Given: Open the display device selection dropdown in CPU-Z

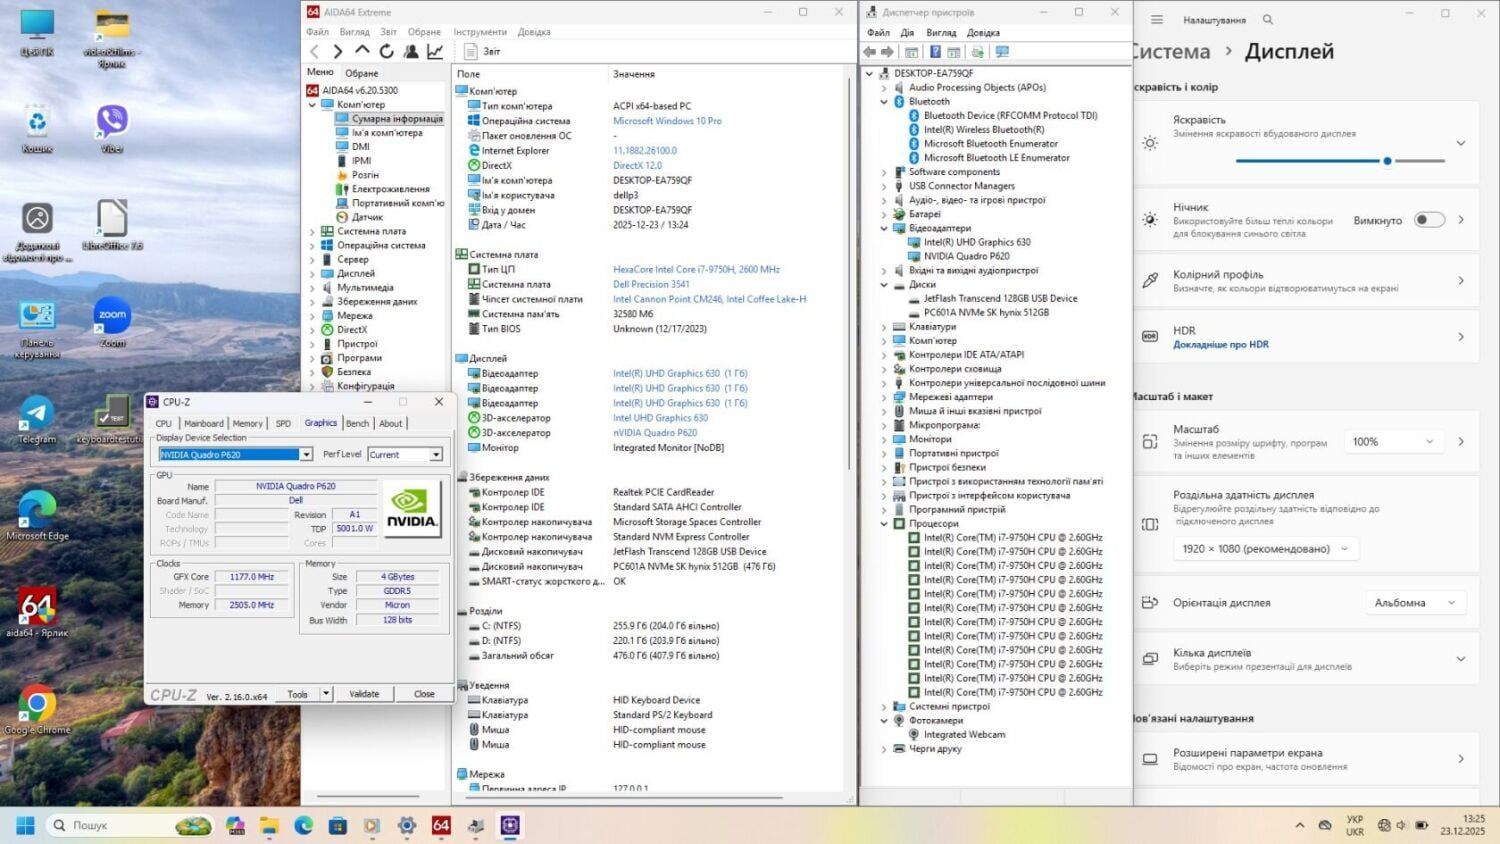Looking at the screenshot, I should 306,455.
